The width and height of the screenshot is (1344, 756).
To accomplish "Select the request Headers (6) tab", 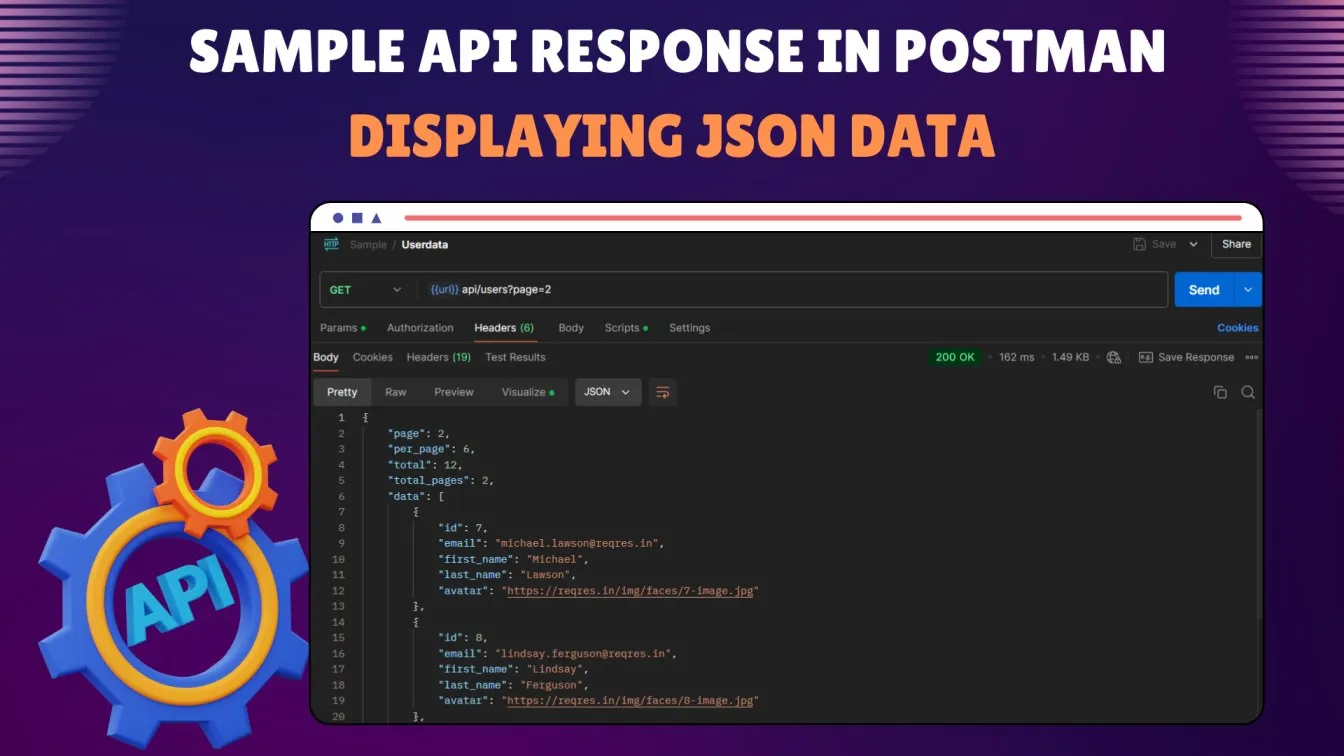I will click(504, 328).
